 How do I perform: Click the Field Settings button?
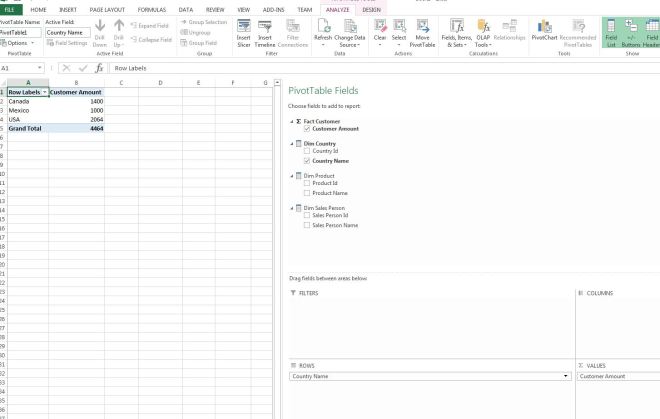[x=68, y=43]
